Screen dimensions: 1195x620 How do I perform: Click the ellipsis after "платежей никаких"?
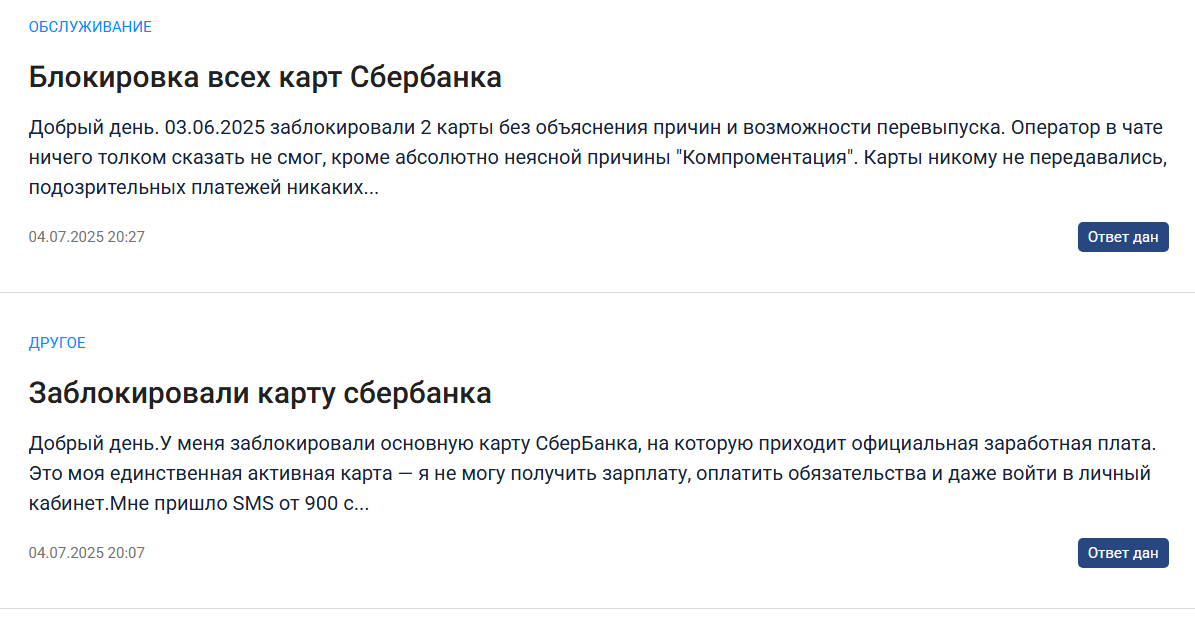[369, 189]
